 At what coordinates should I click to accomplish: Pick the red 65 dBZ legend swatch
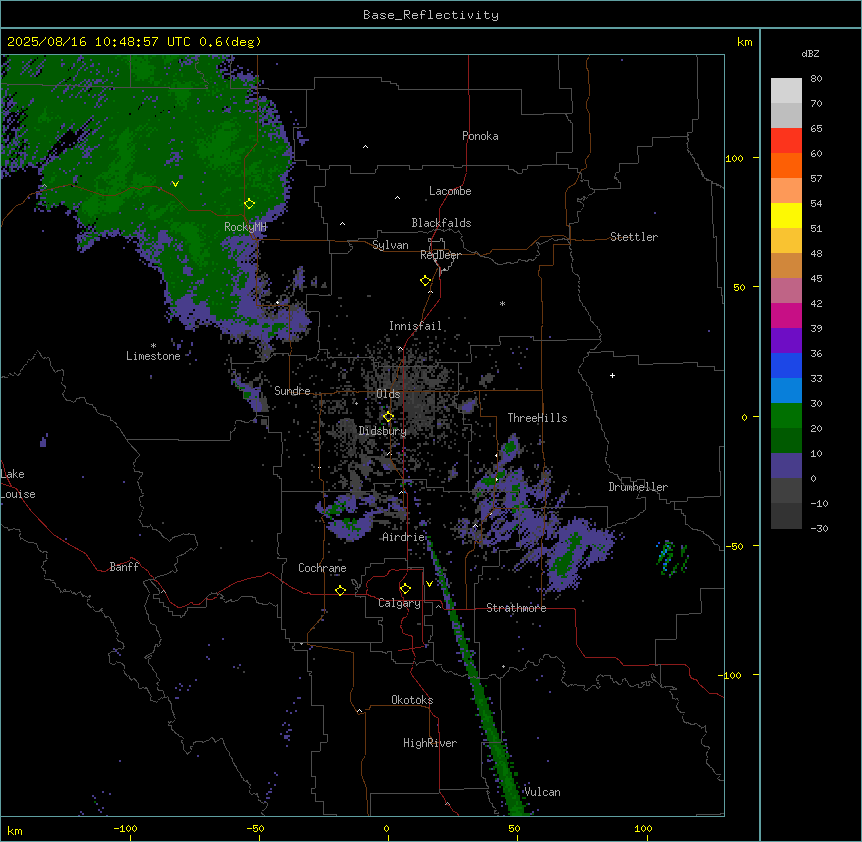(786, 141)
